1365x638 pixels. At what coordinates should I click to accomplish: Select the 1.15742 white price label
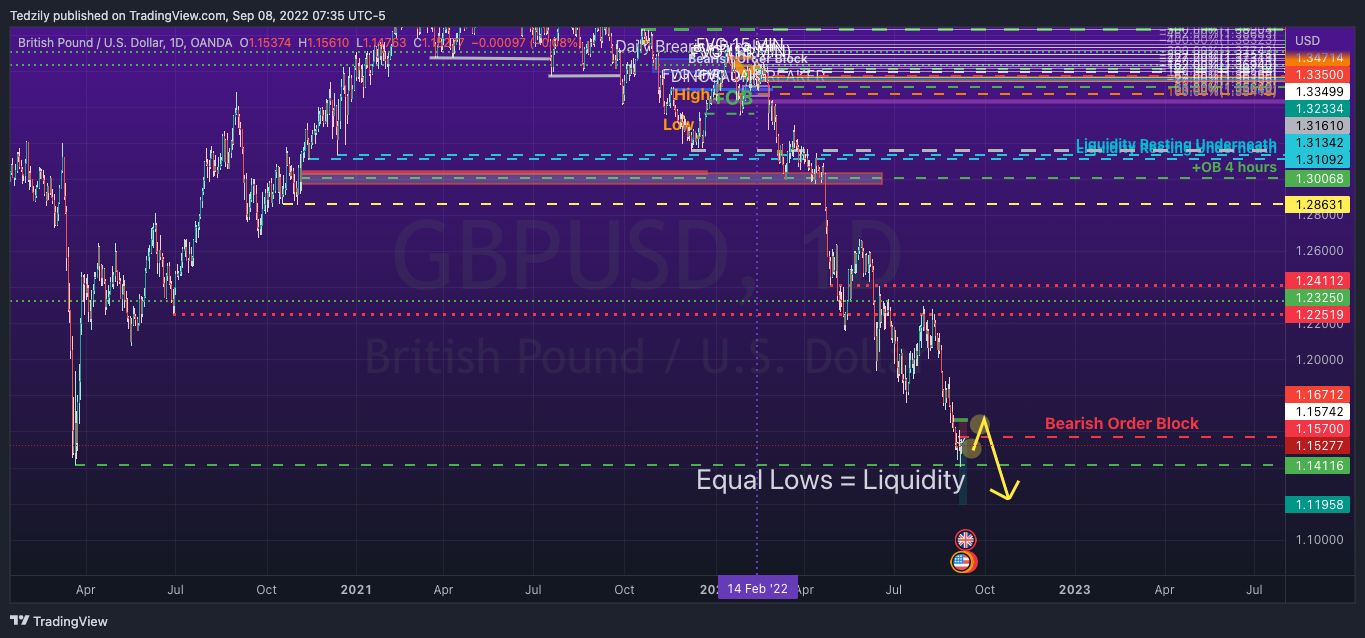pyautogui.click(x=1318, y=411)
